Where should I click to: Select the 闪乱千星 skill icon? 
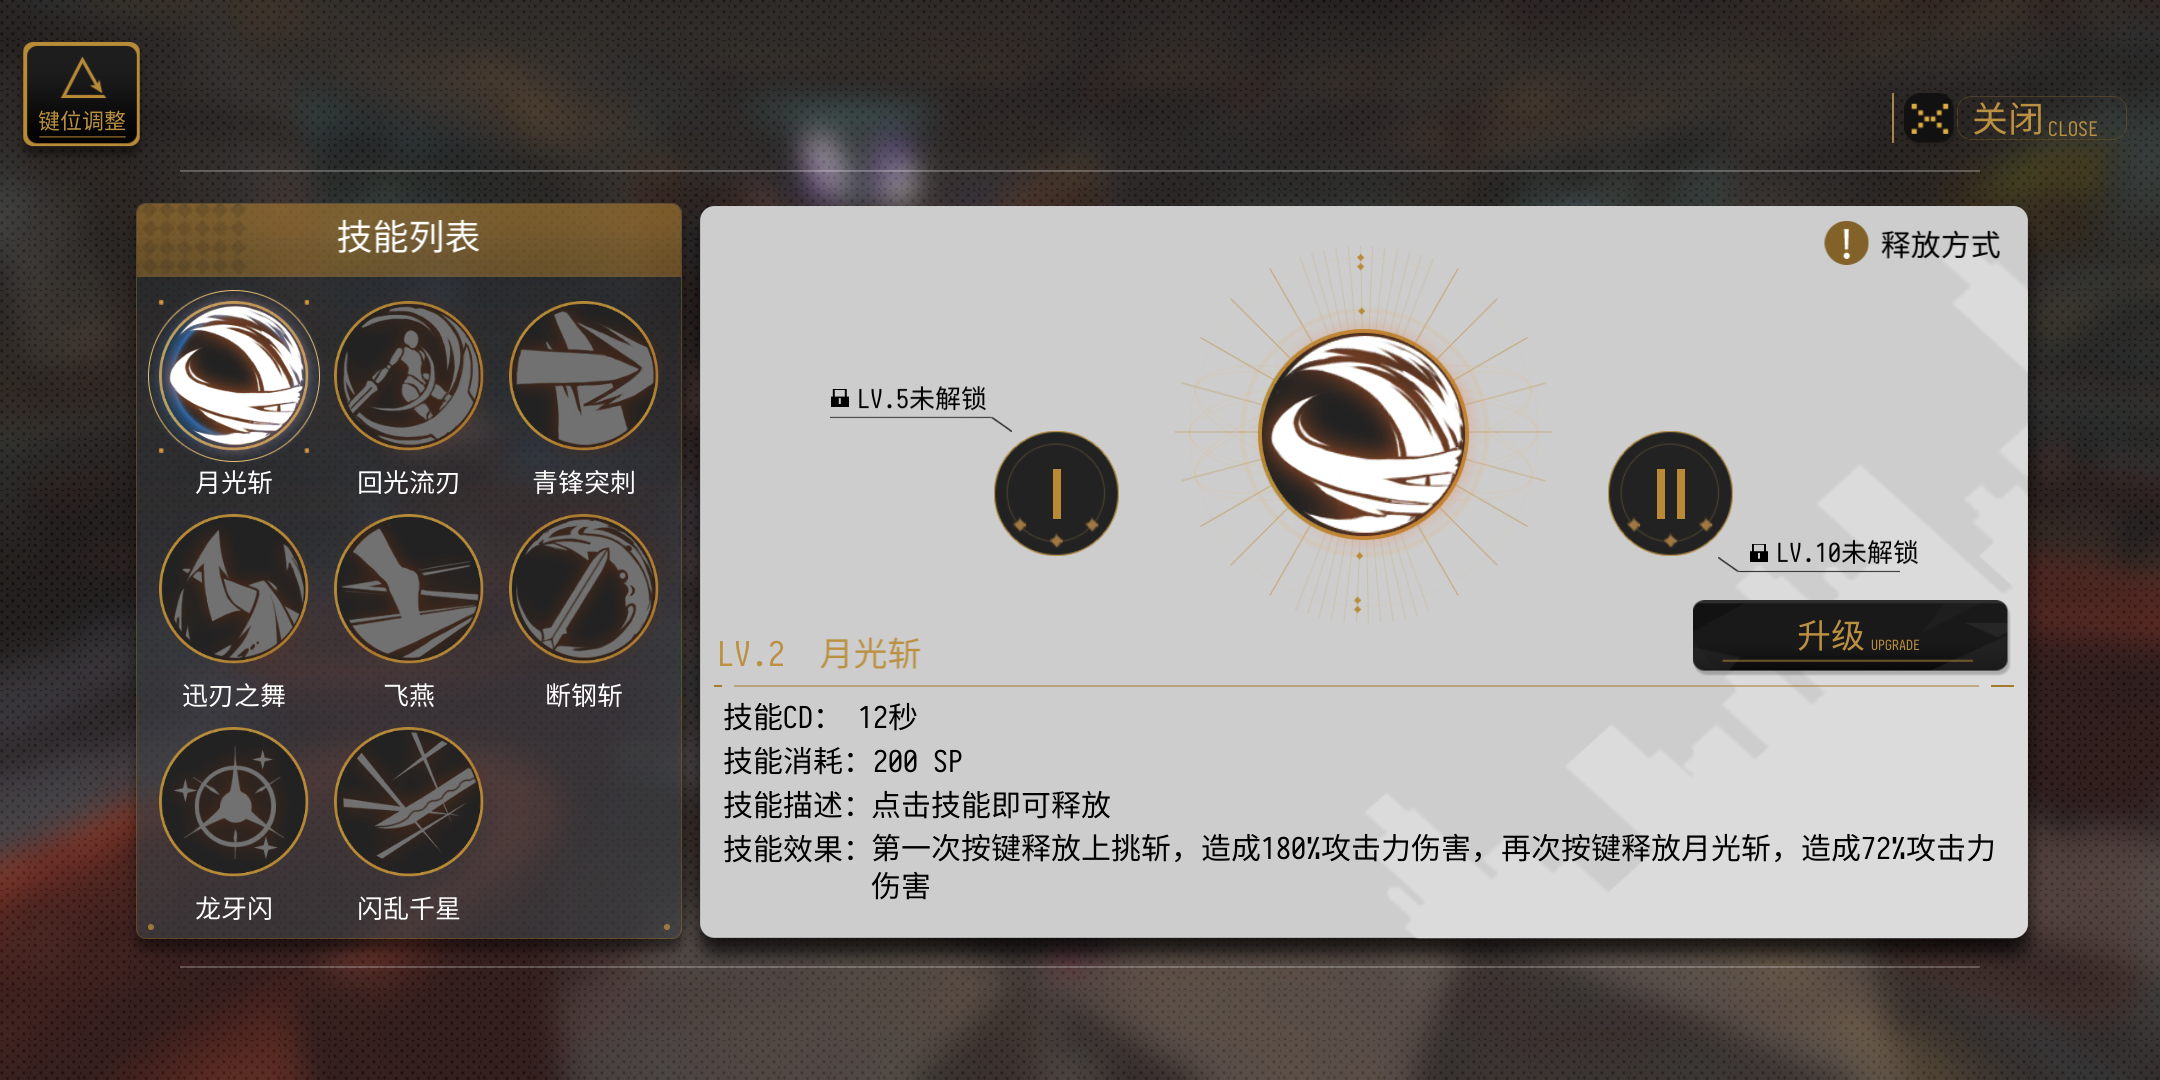408,802
